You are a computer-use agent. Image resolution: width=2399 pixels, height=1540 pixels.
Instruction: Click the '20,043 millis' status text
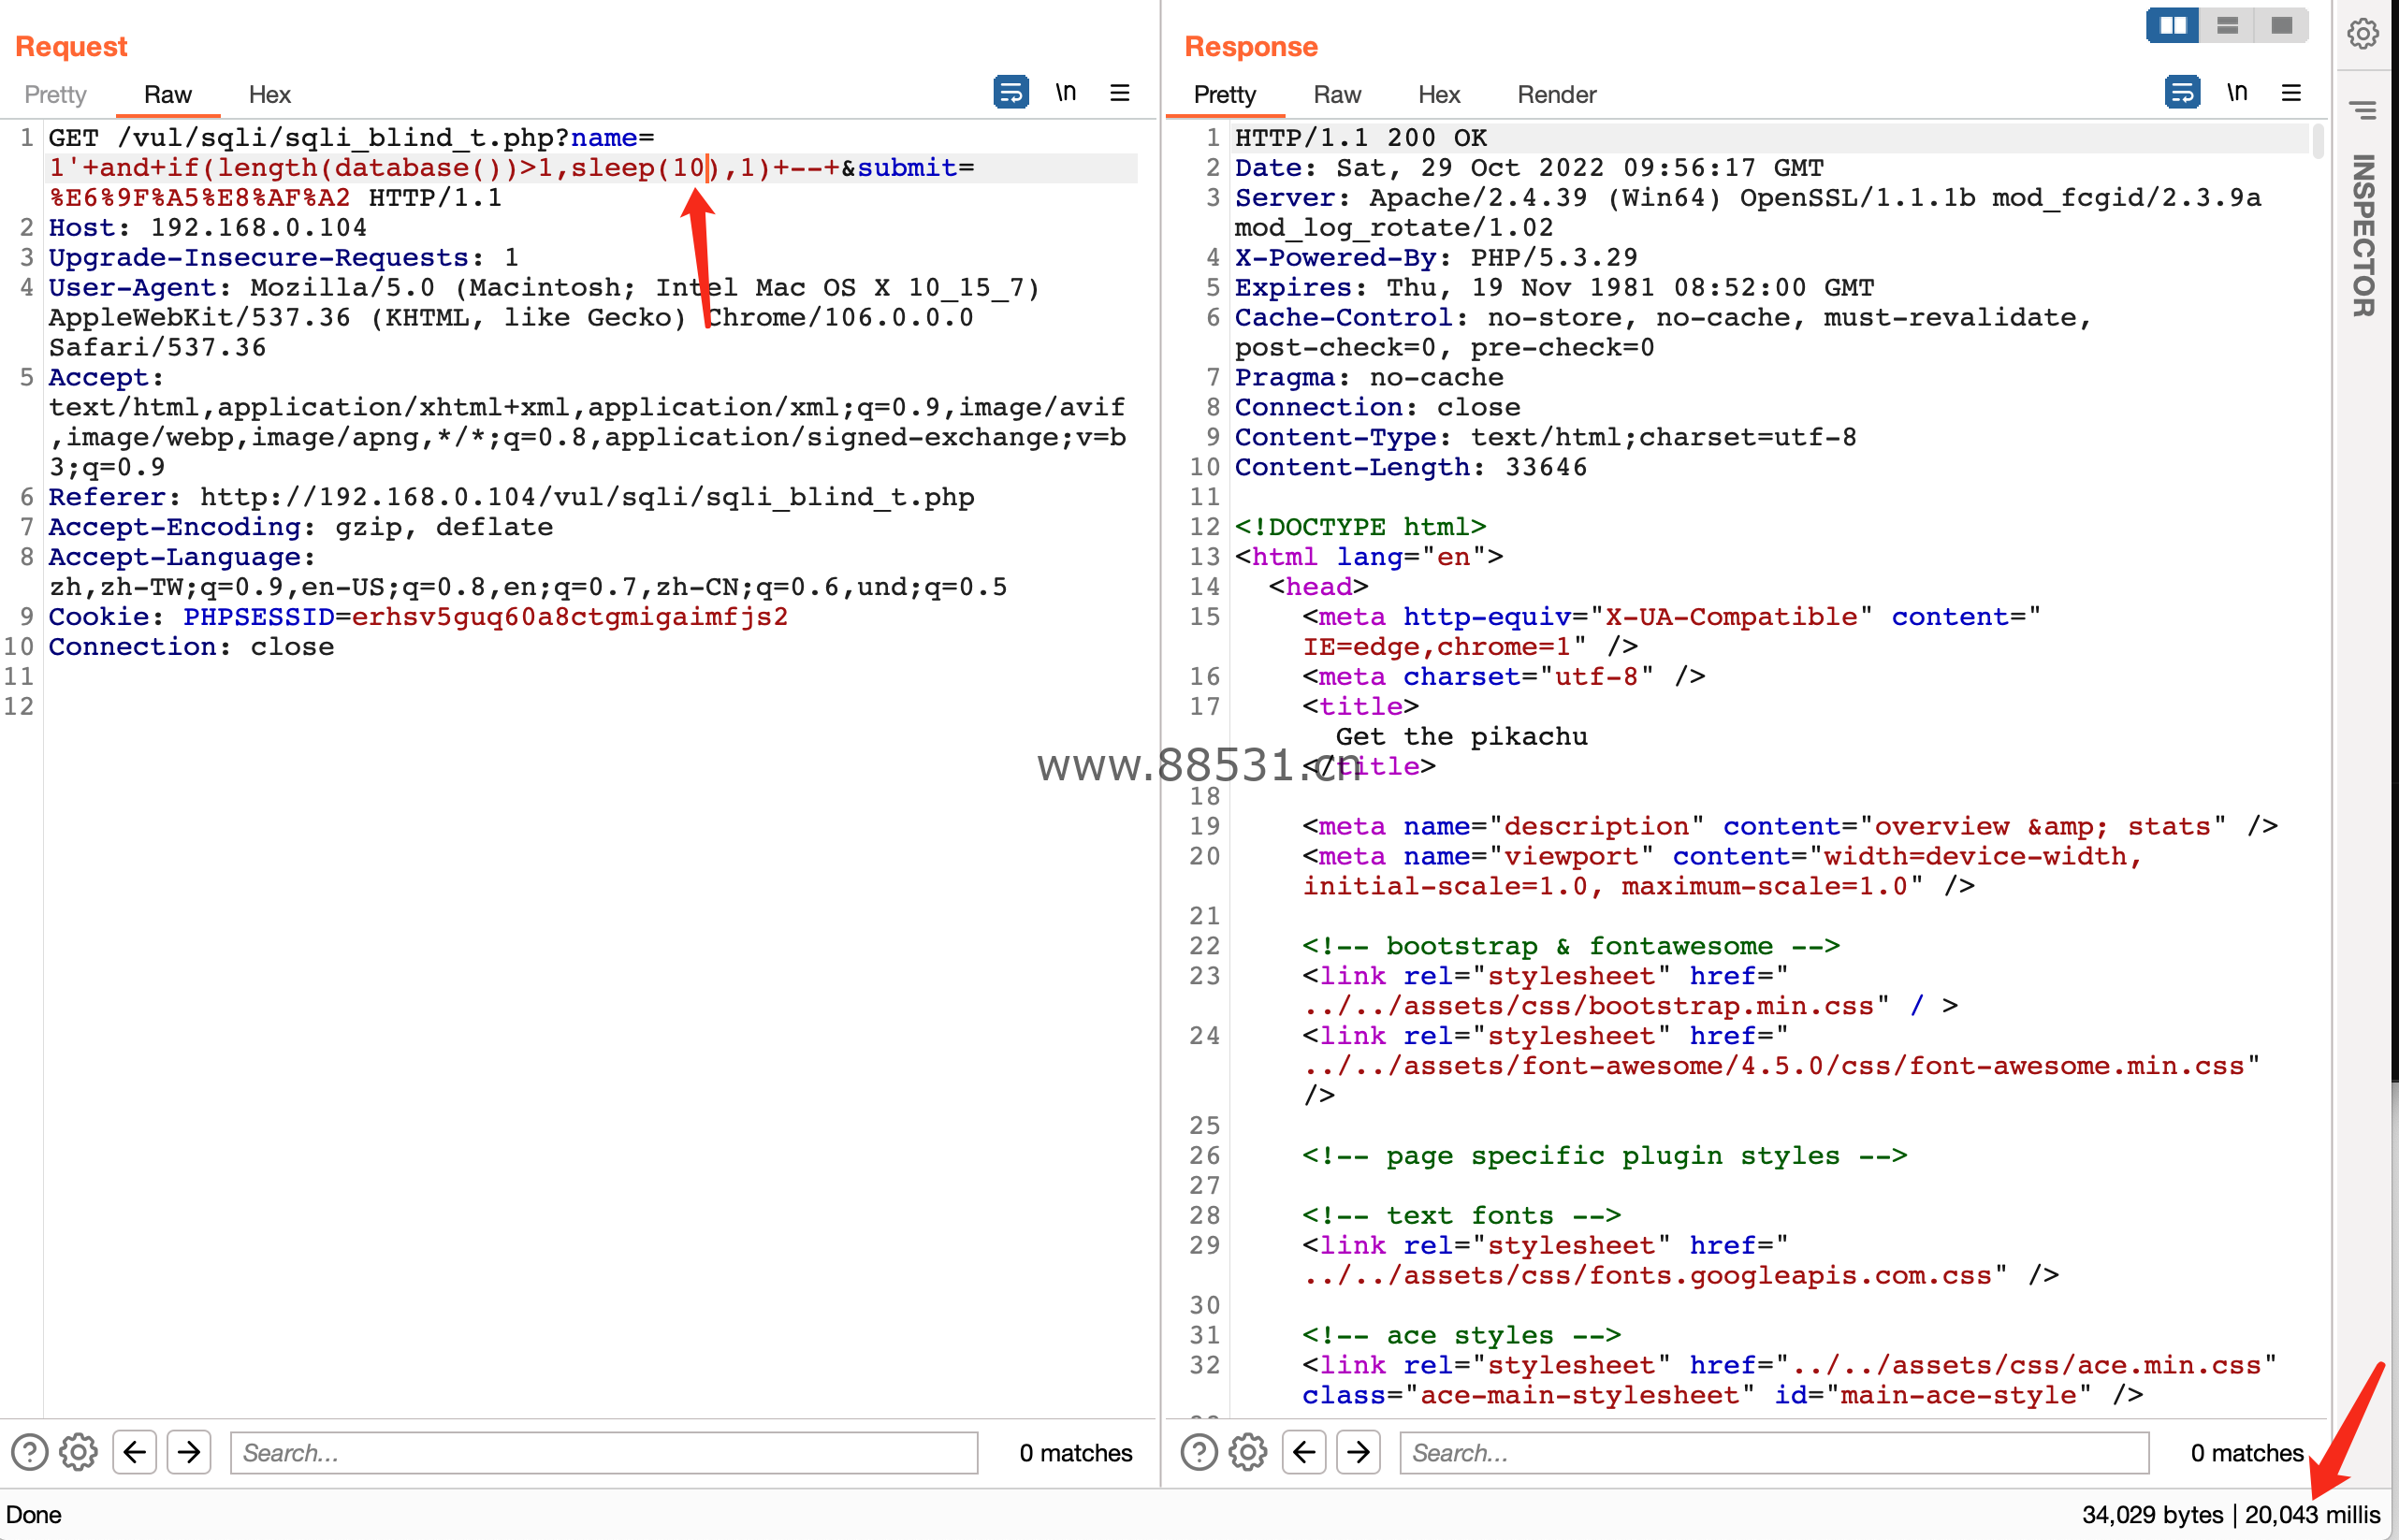coord(2312,1514)
